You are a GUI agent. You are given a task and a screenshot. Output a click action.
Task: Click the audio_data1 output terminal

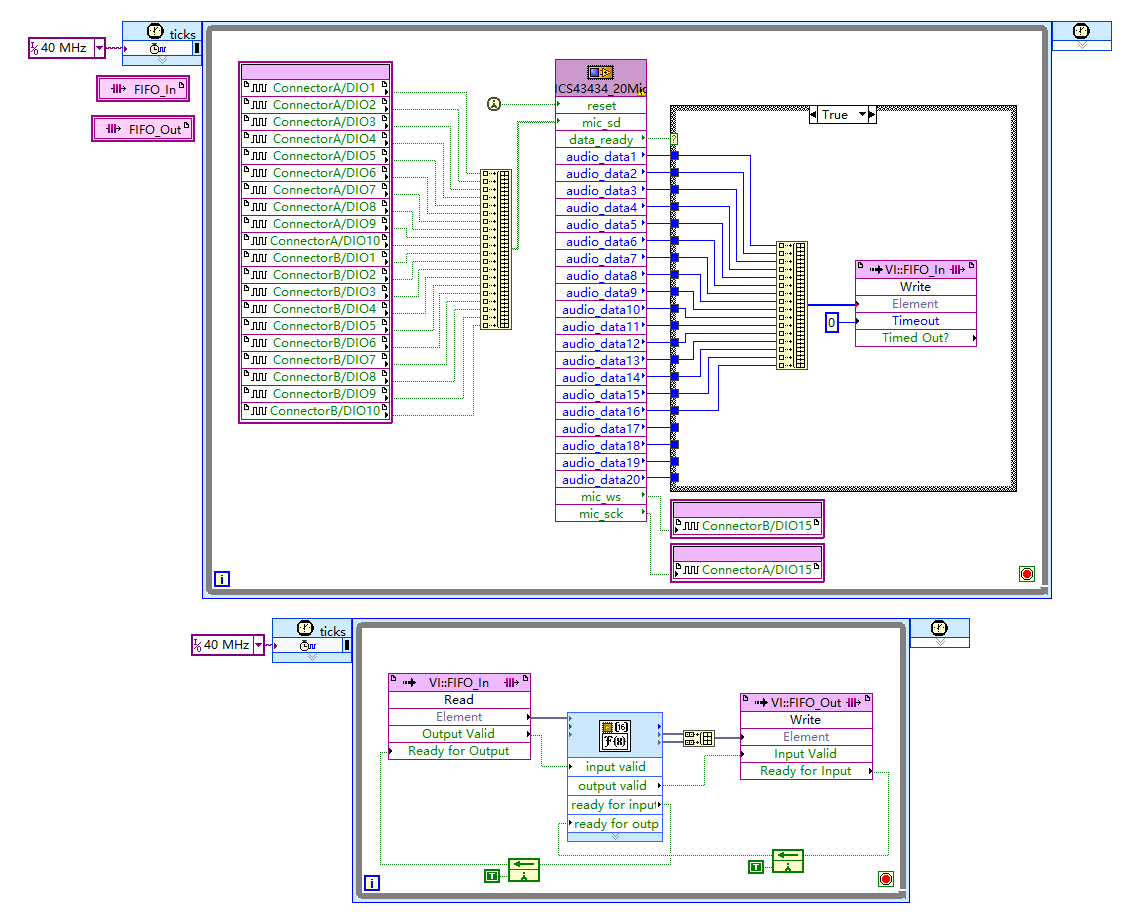601,157
